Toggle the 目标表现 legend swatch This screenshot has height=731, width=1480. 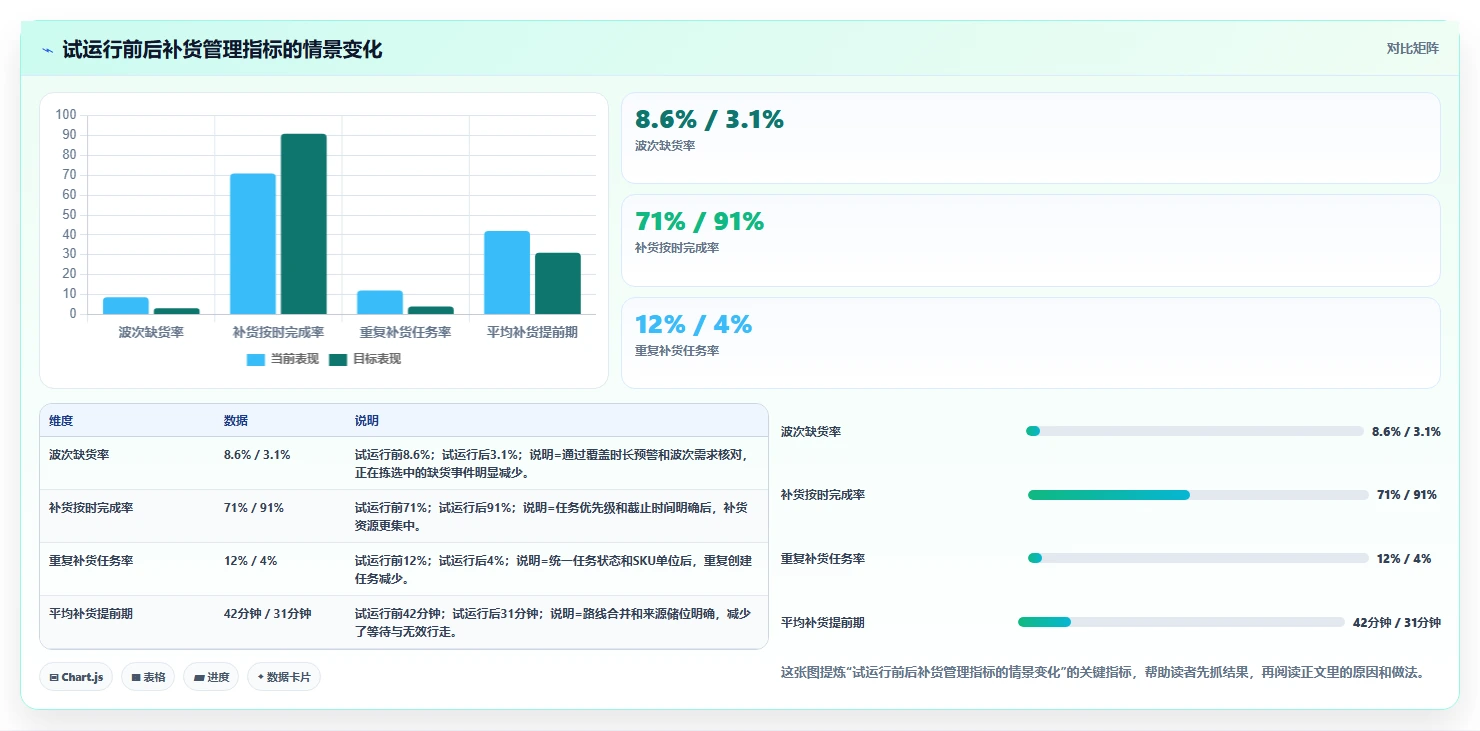(338, 360)
